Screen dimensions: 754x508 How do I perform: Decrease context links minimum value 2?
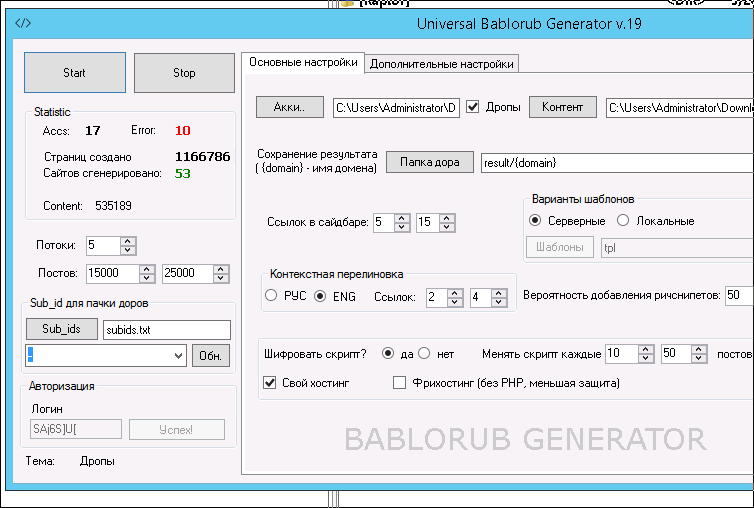coord(454,303)
